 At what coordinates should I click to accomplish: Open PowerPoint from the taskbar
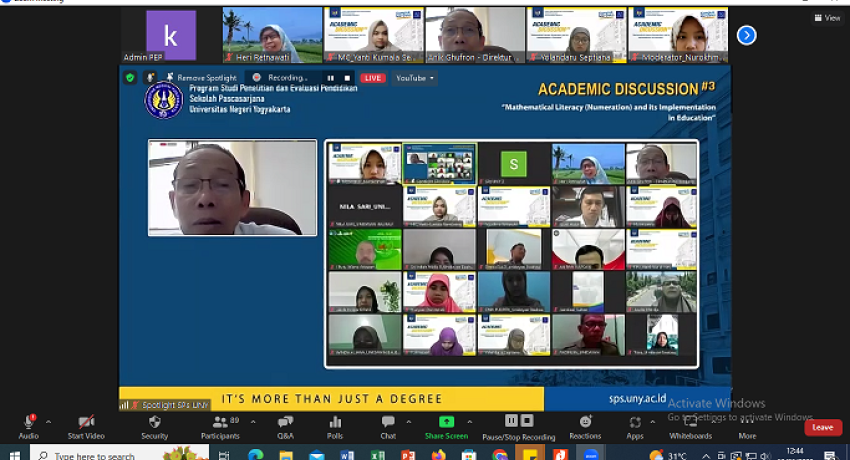point(408,455)
